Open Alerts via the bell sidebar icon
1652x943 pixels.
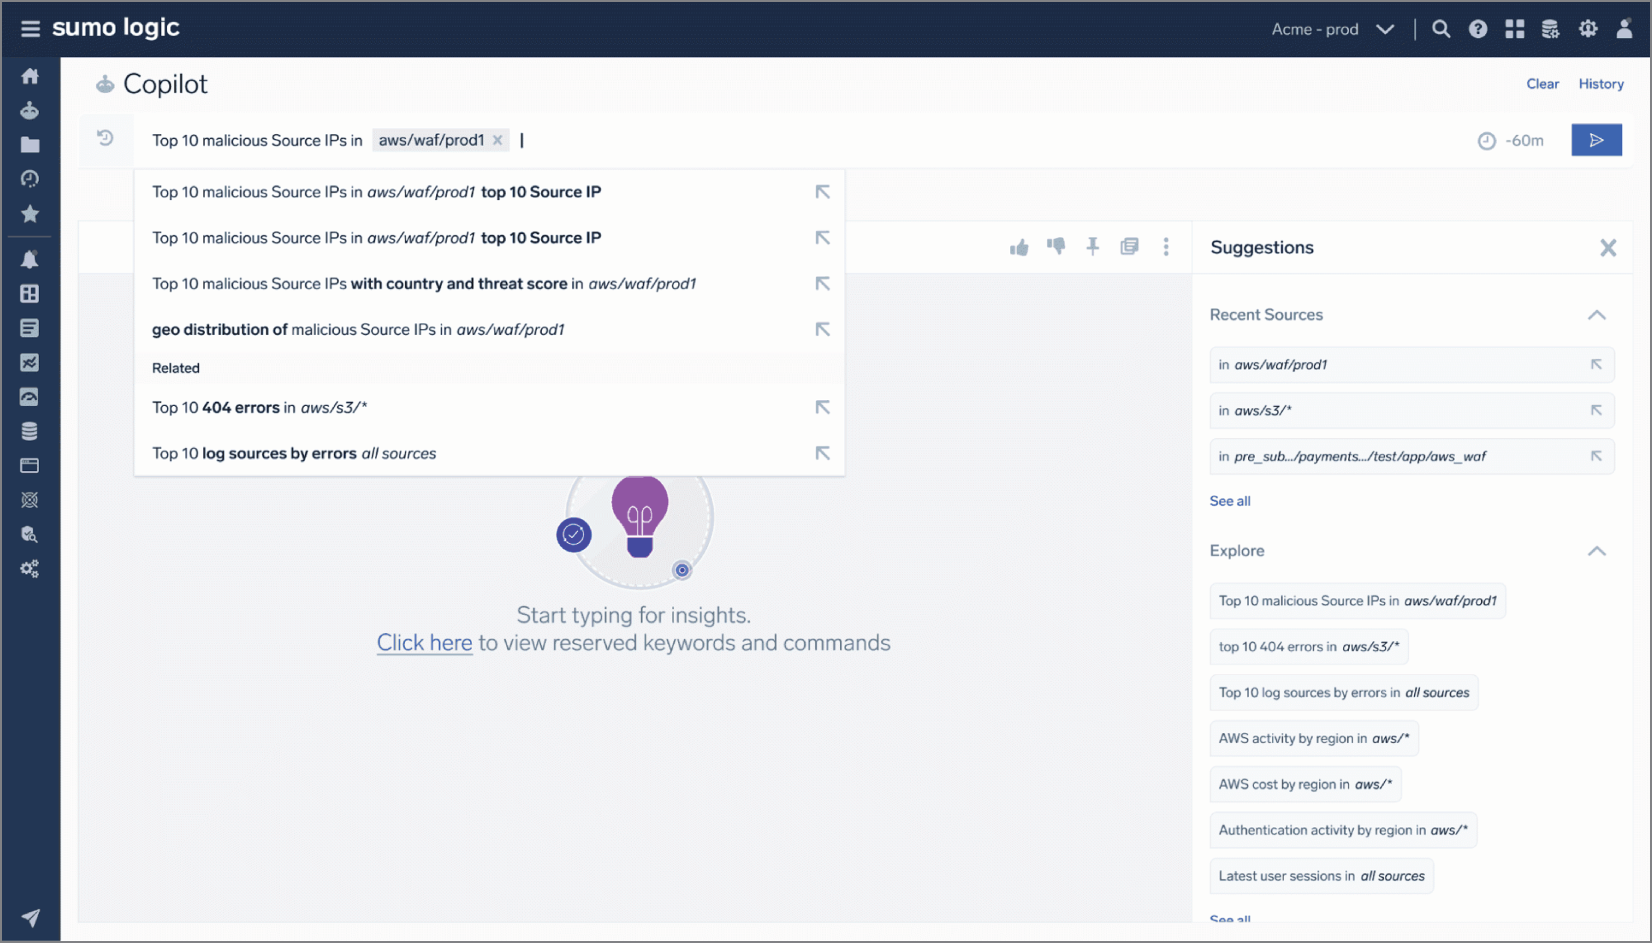[30, 259]
